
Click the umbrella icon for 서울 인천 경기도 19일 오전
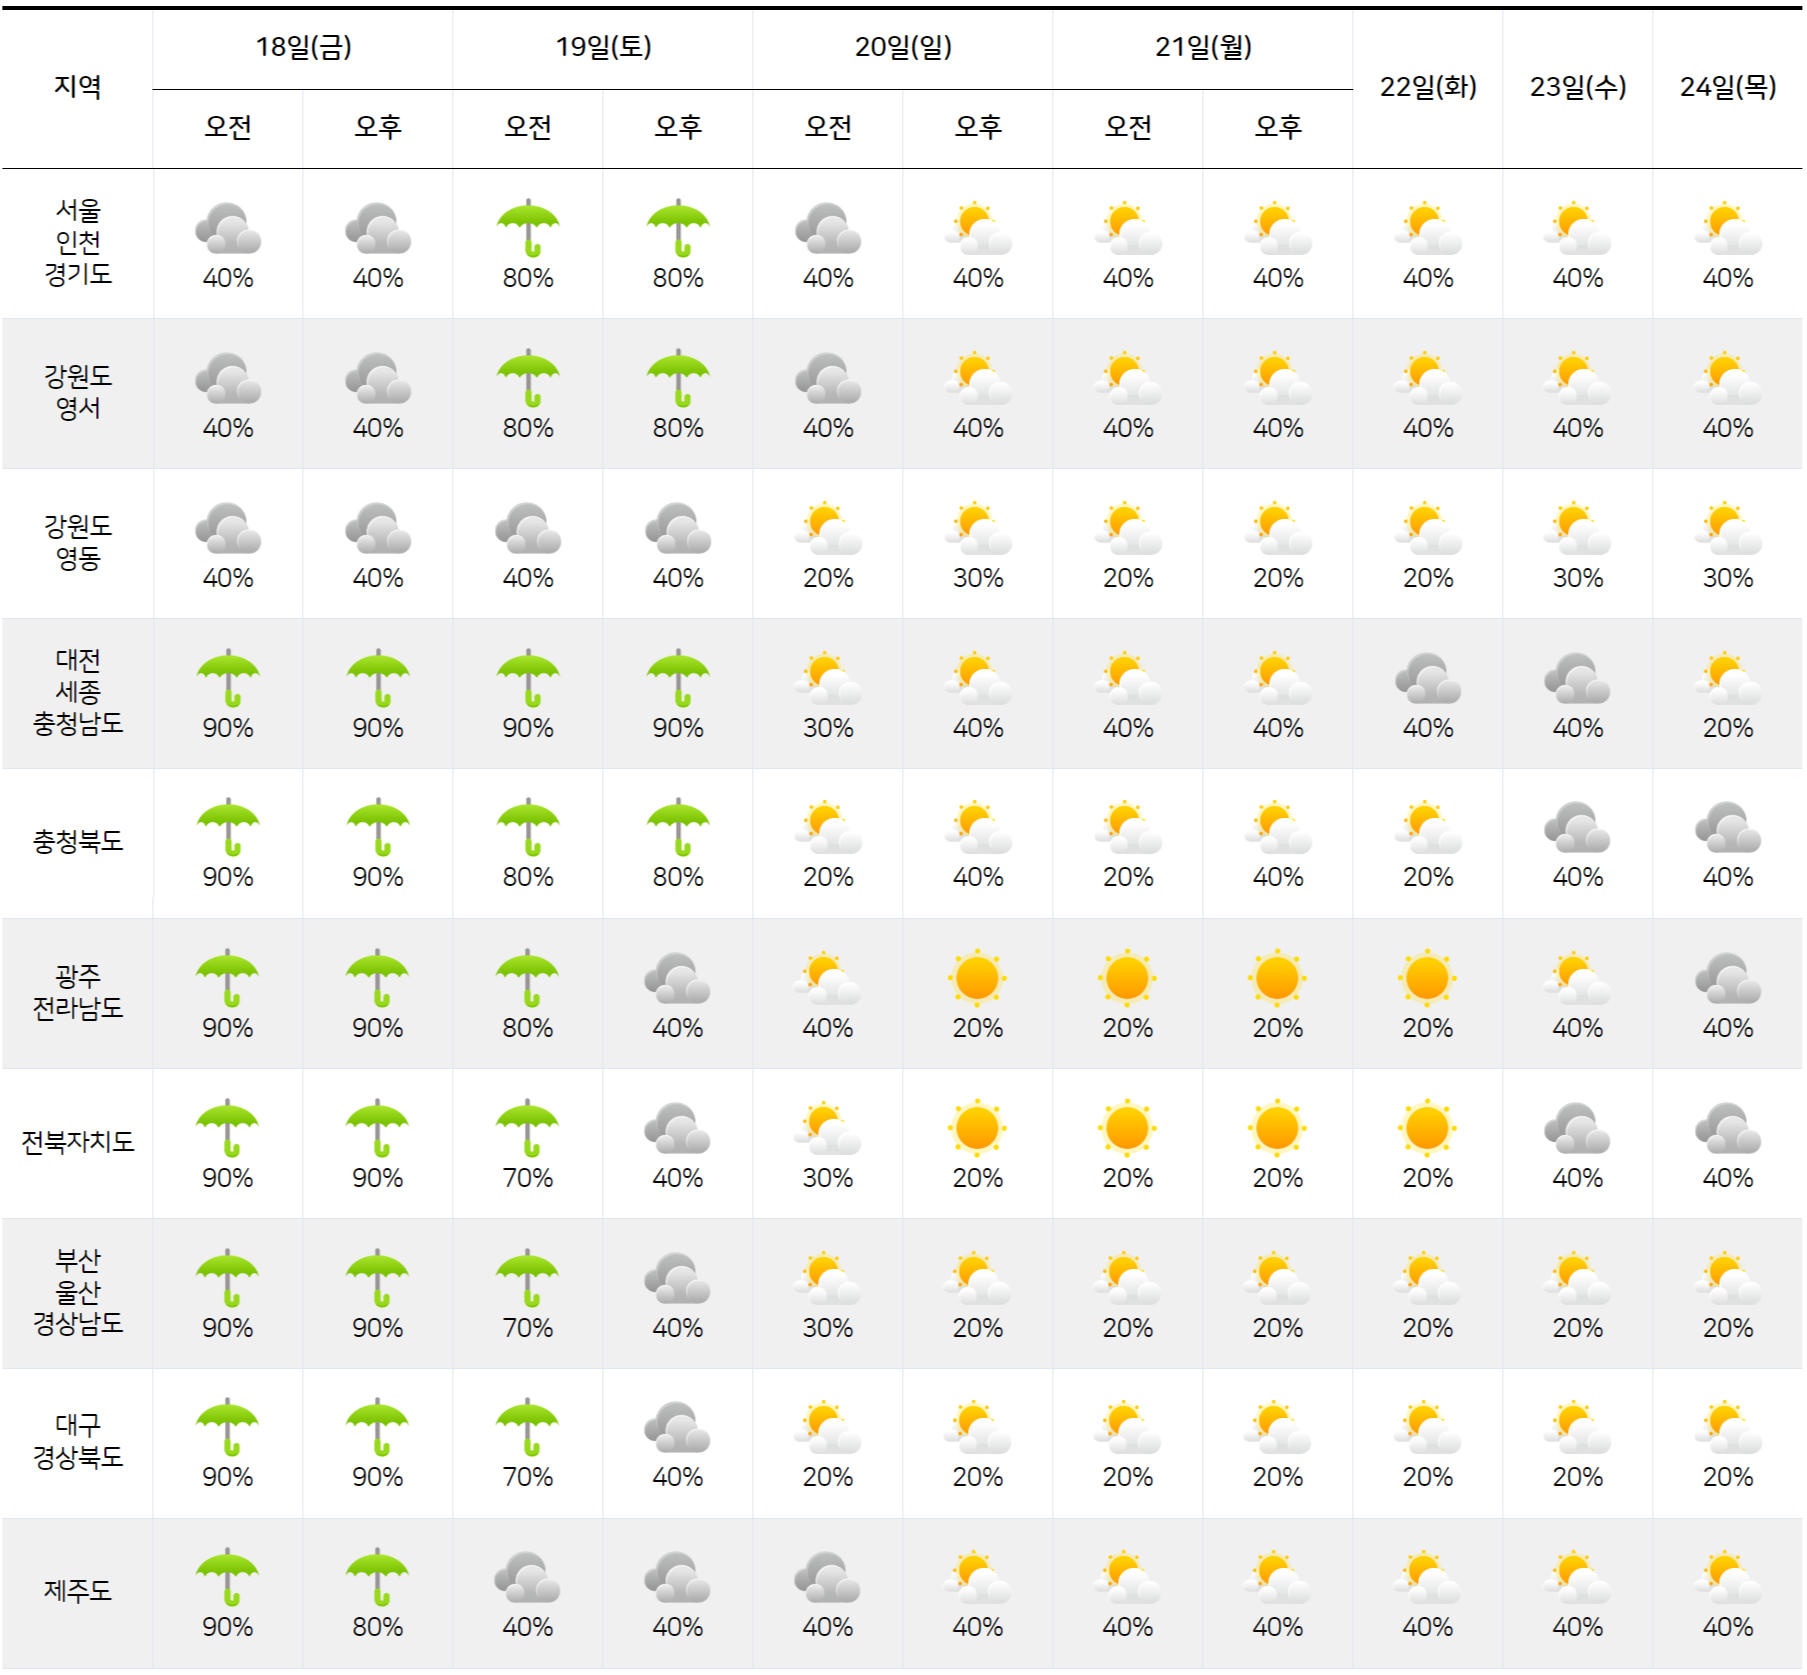click(528, 228)
